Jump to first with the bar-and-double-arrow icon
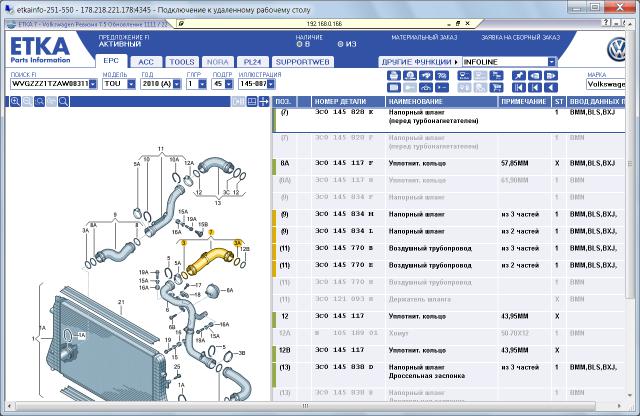The height and width of the screenshot is (416, 640). (x=519, y=87)
